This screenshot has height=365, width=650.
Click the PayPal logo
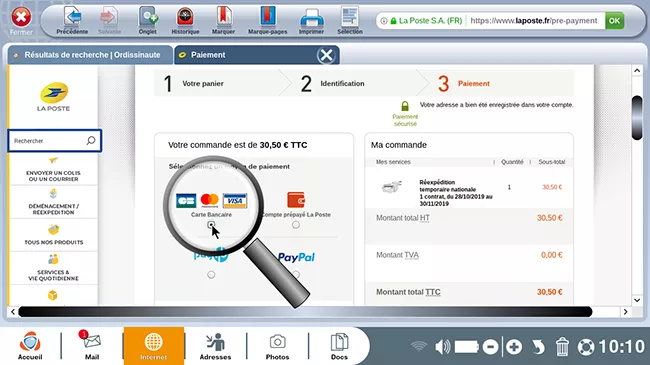[296, 258]
